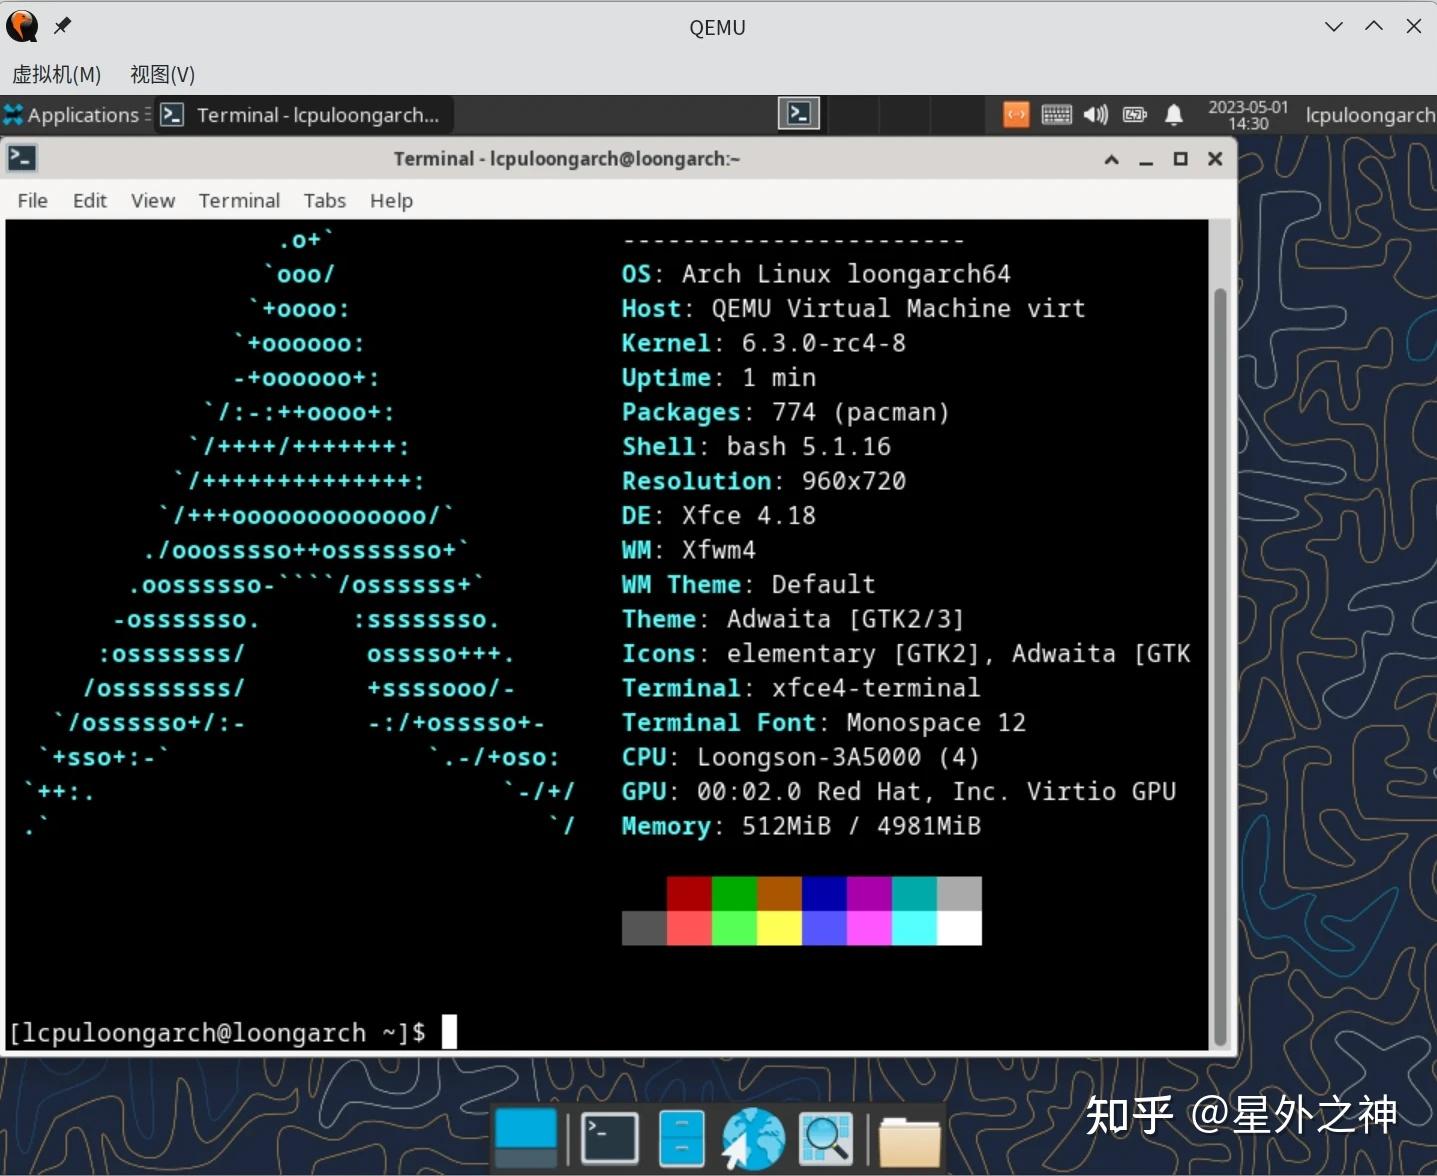Open the keyboard layout icon in the tray
1437x1176 pixels.
pyautogui.click(x=1056, y=115)
